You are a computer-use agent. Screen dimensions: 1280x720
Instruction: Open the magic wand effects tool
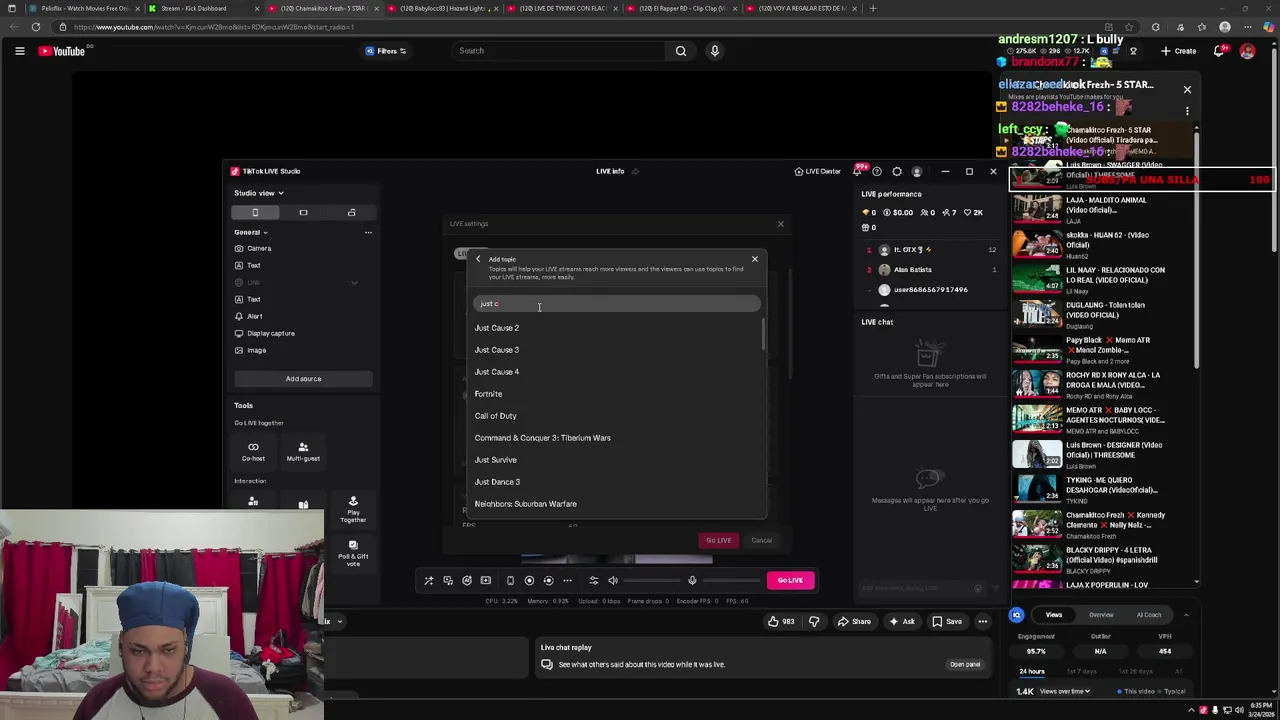(x=429, y=580)
